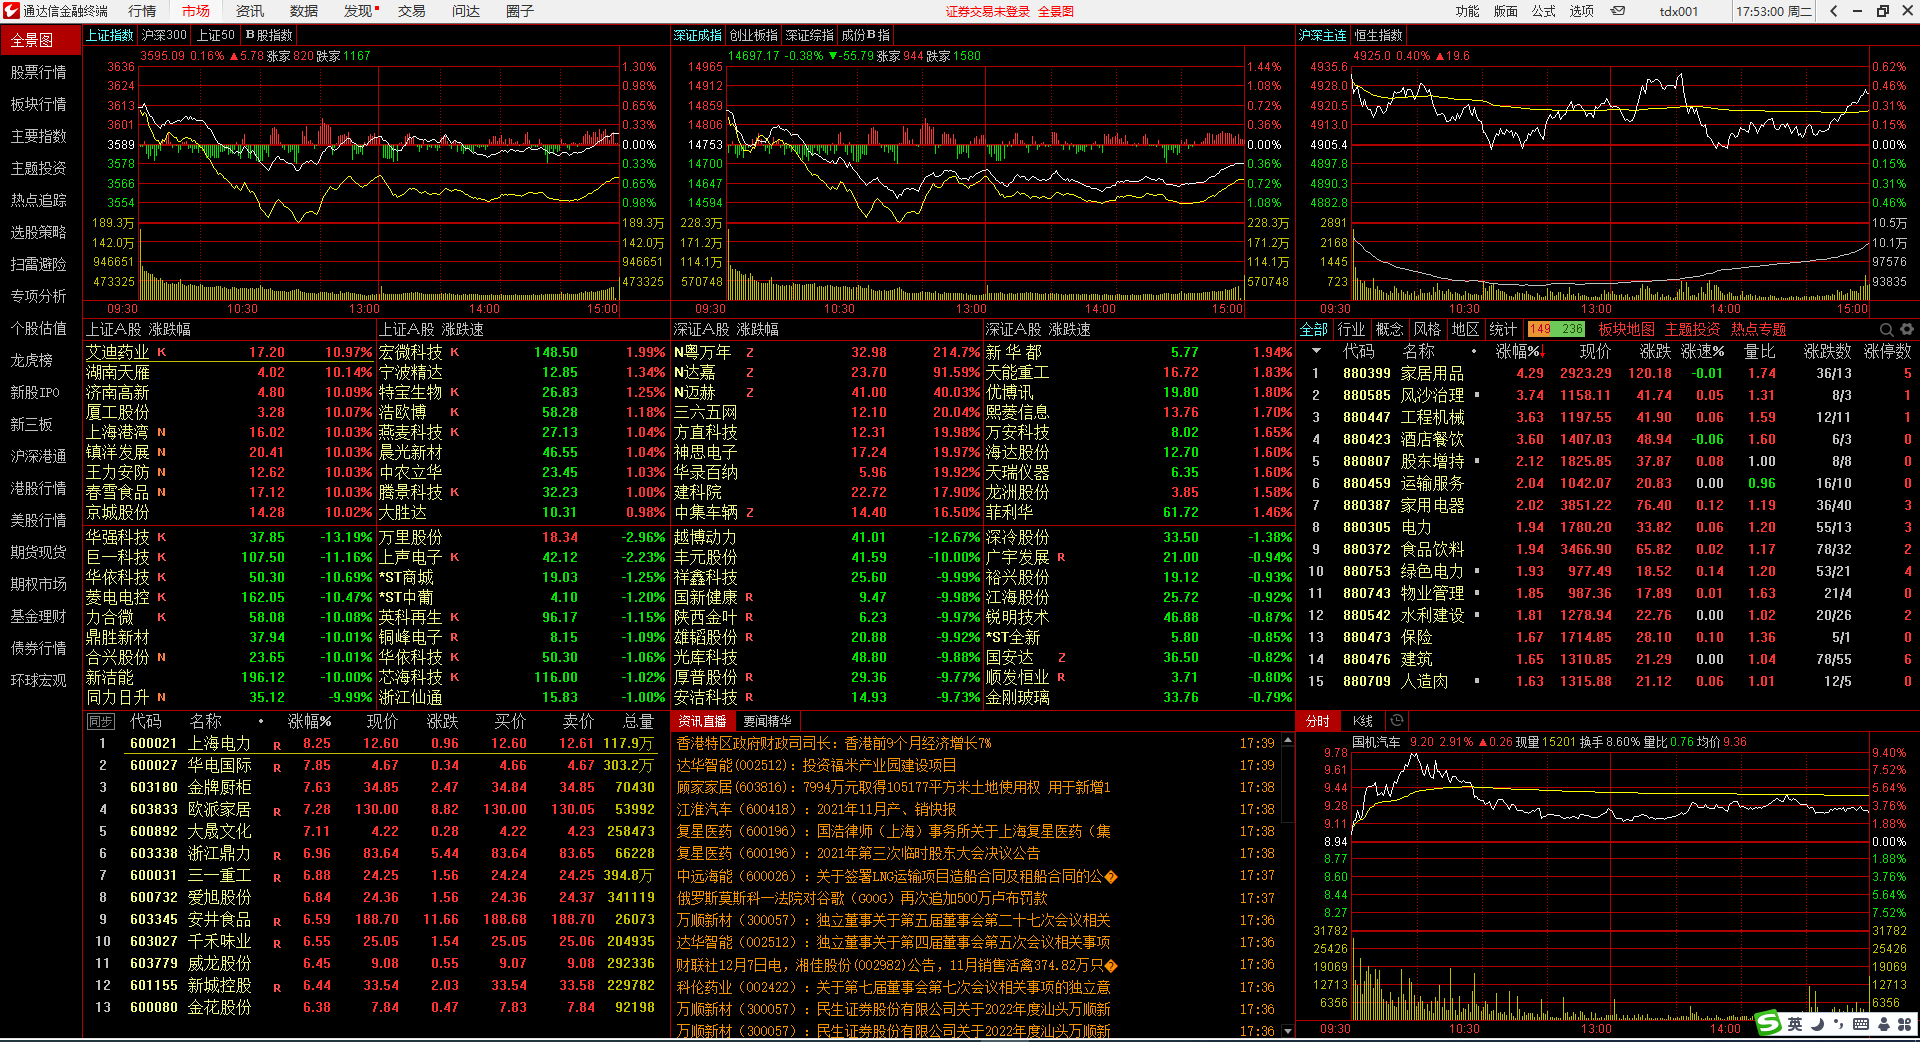Switch chart to K线 view

(x=1363, y=721)
